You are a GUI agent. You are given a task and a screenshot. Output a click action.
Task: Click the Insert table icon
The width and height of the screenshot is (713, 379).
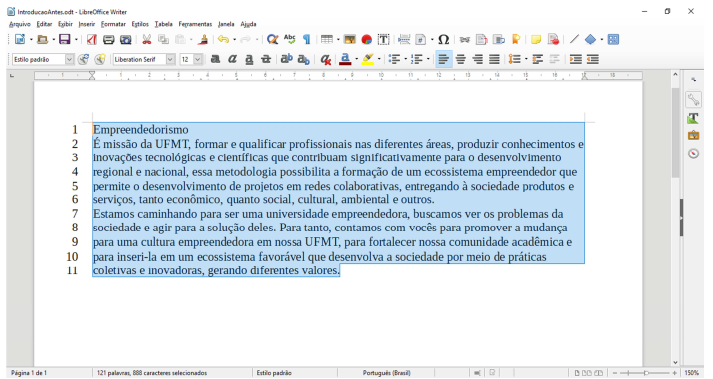[326, 40]
